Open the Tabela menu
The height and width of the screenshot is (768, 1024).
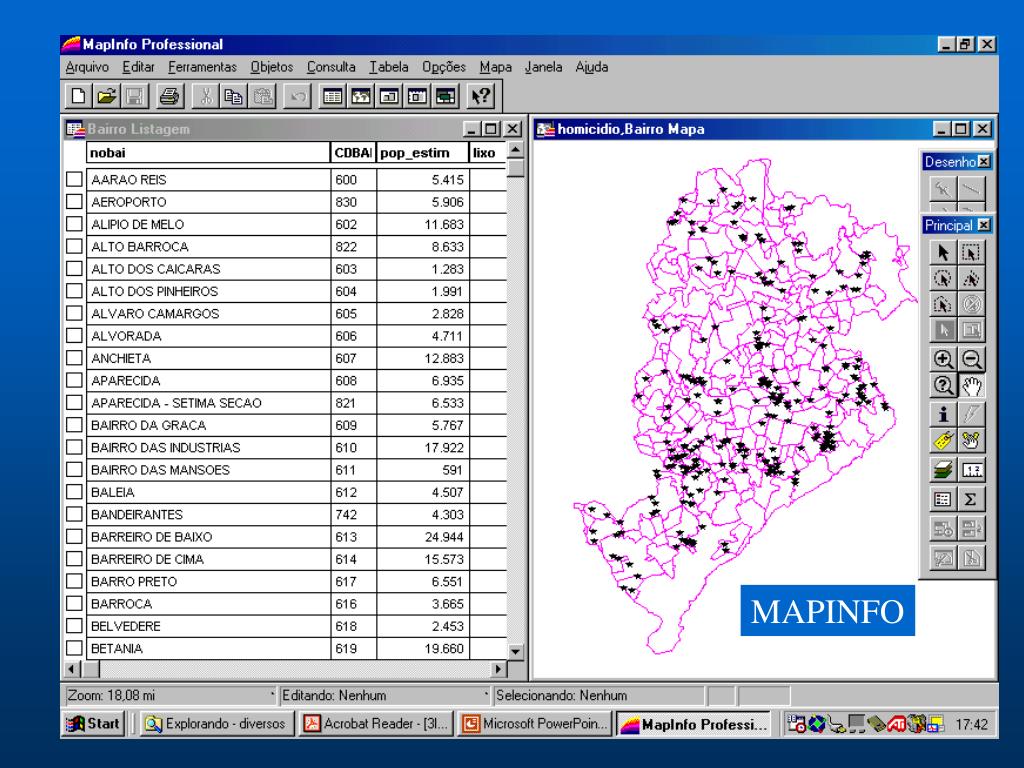click(389, 67)
